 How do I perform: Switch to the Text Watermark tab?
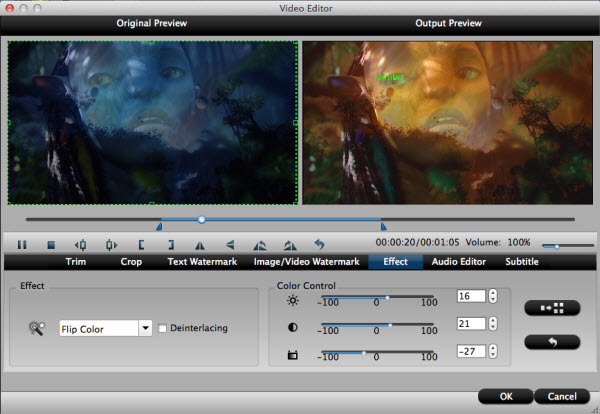tap(202, 262)
